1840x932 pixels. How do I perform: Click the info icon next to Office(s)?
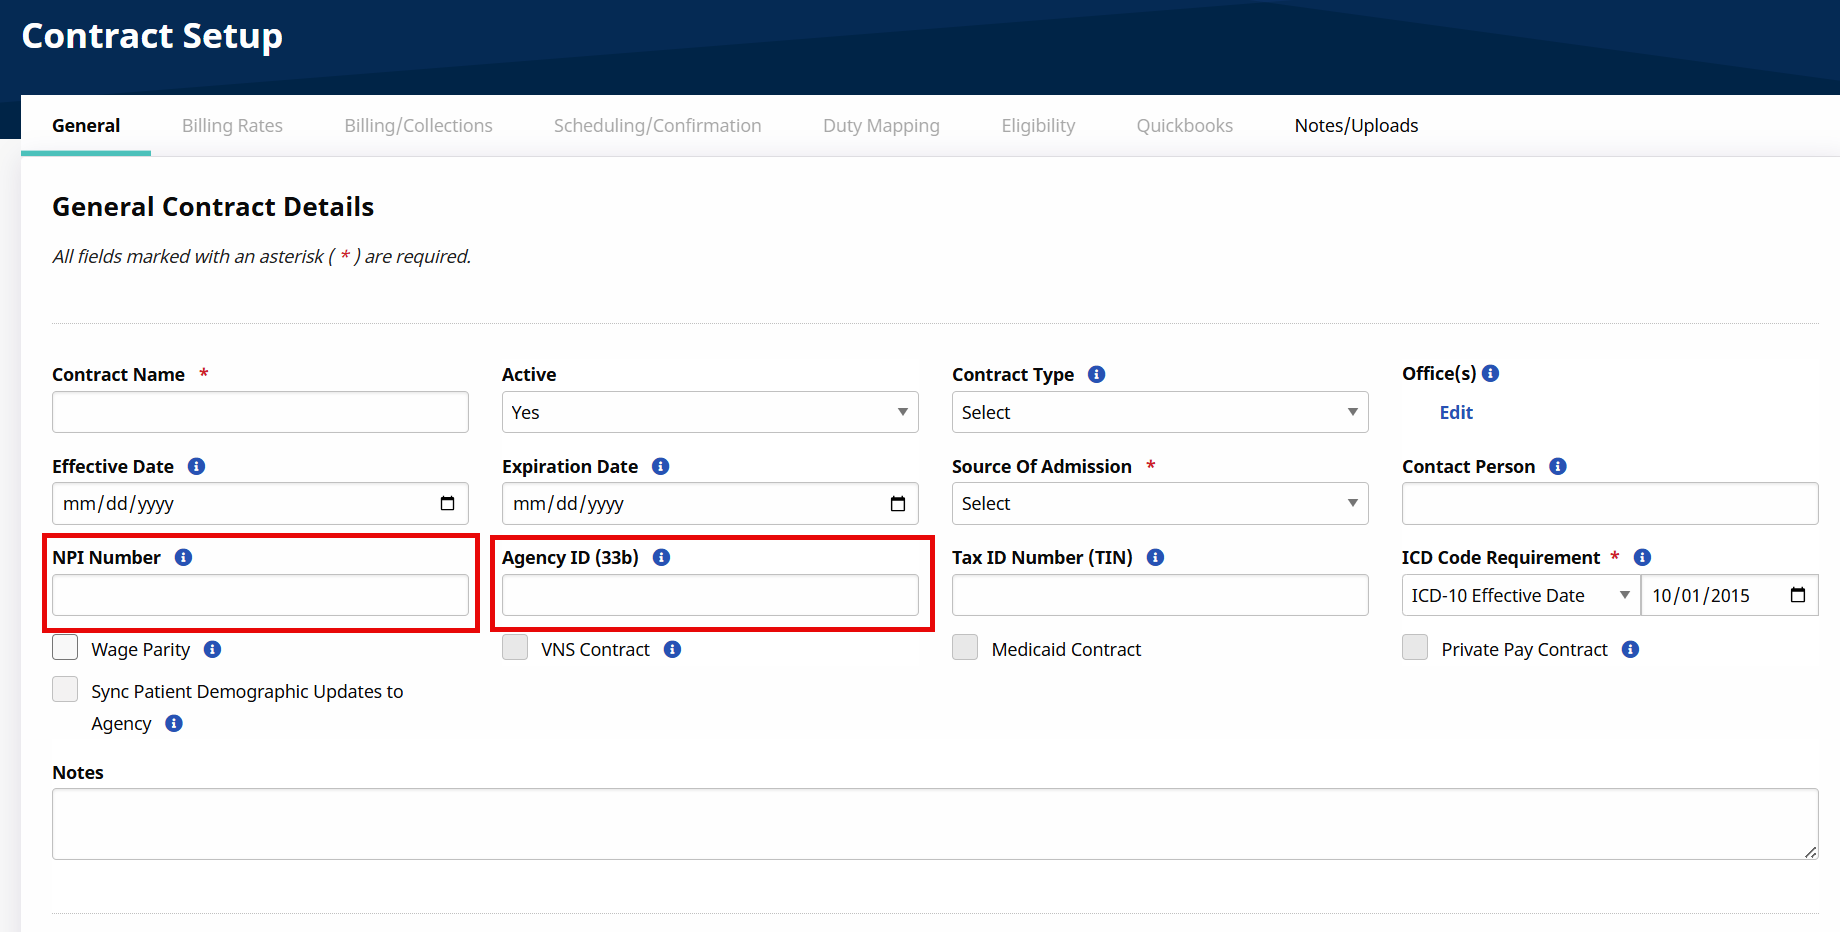[1490, 373]
